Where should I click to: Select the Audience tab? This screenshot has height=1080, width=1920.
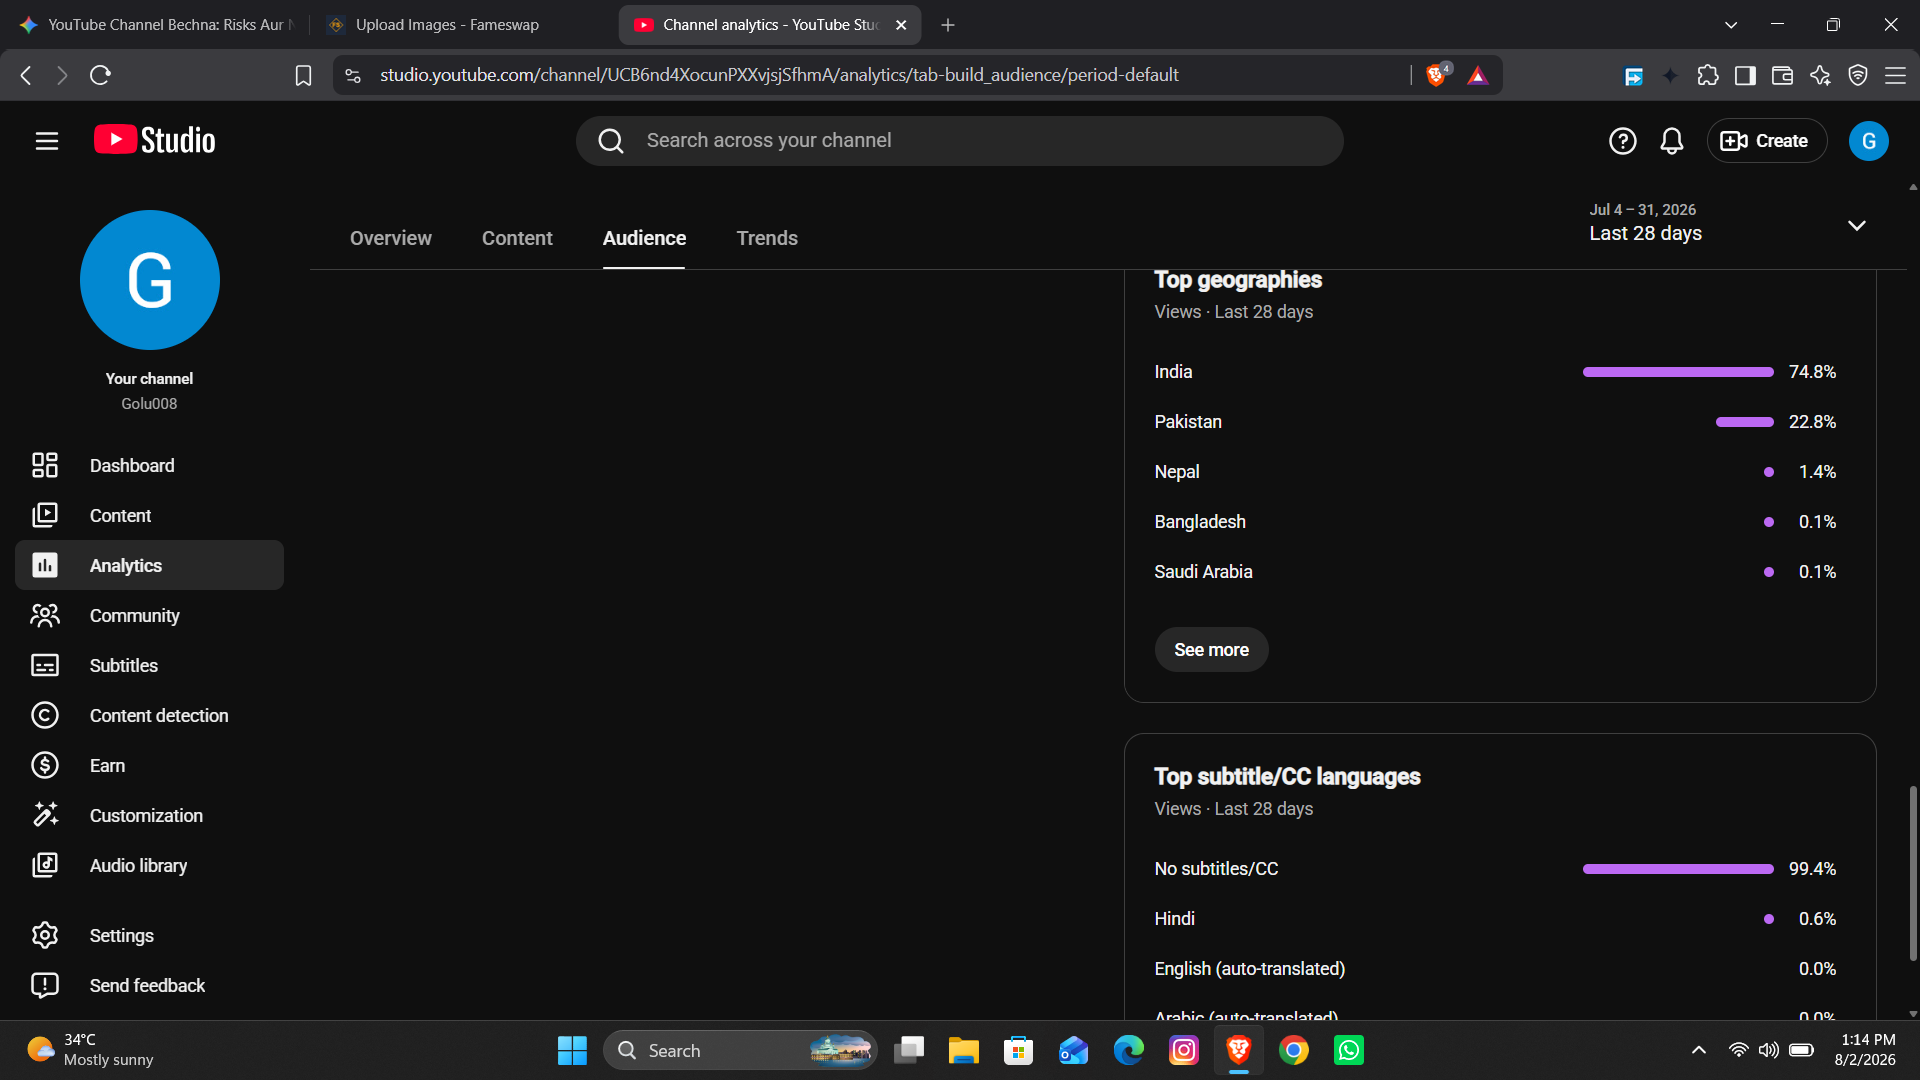coord(644,238)
